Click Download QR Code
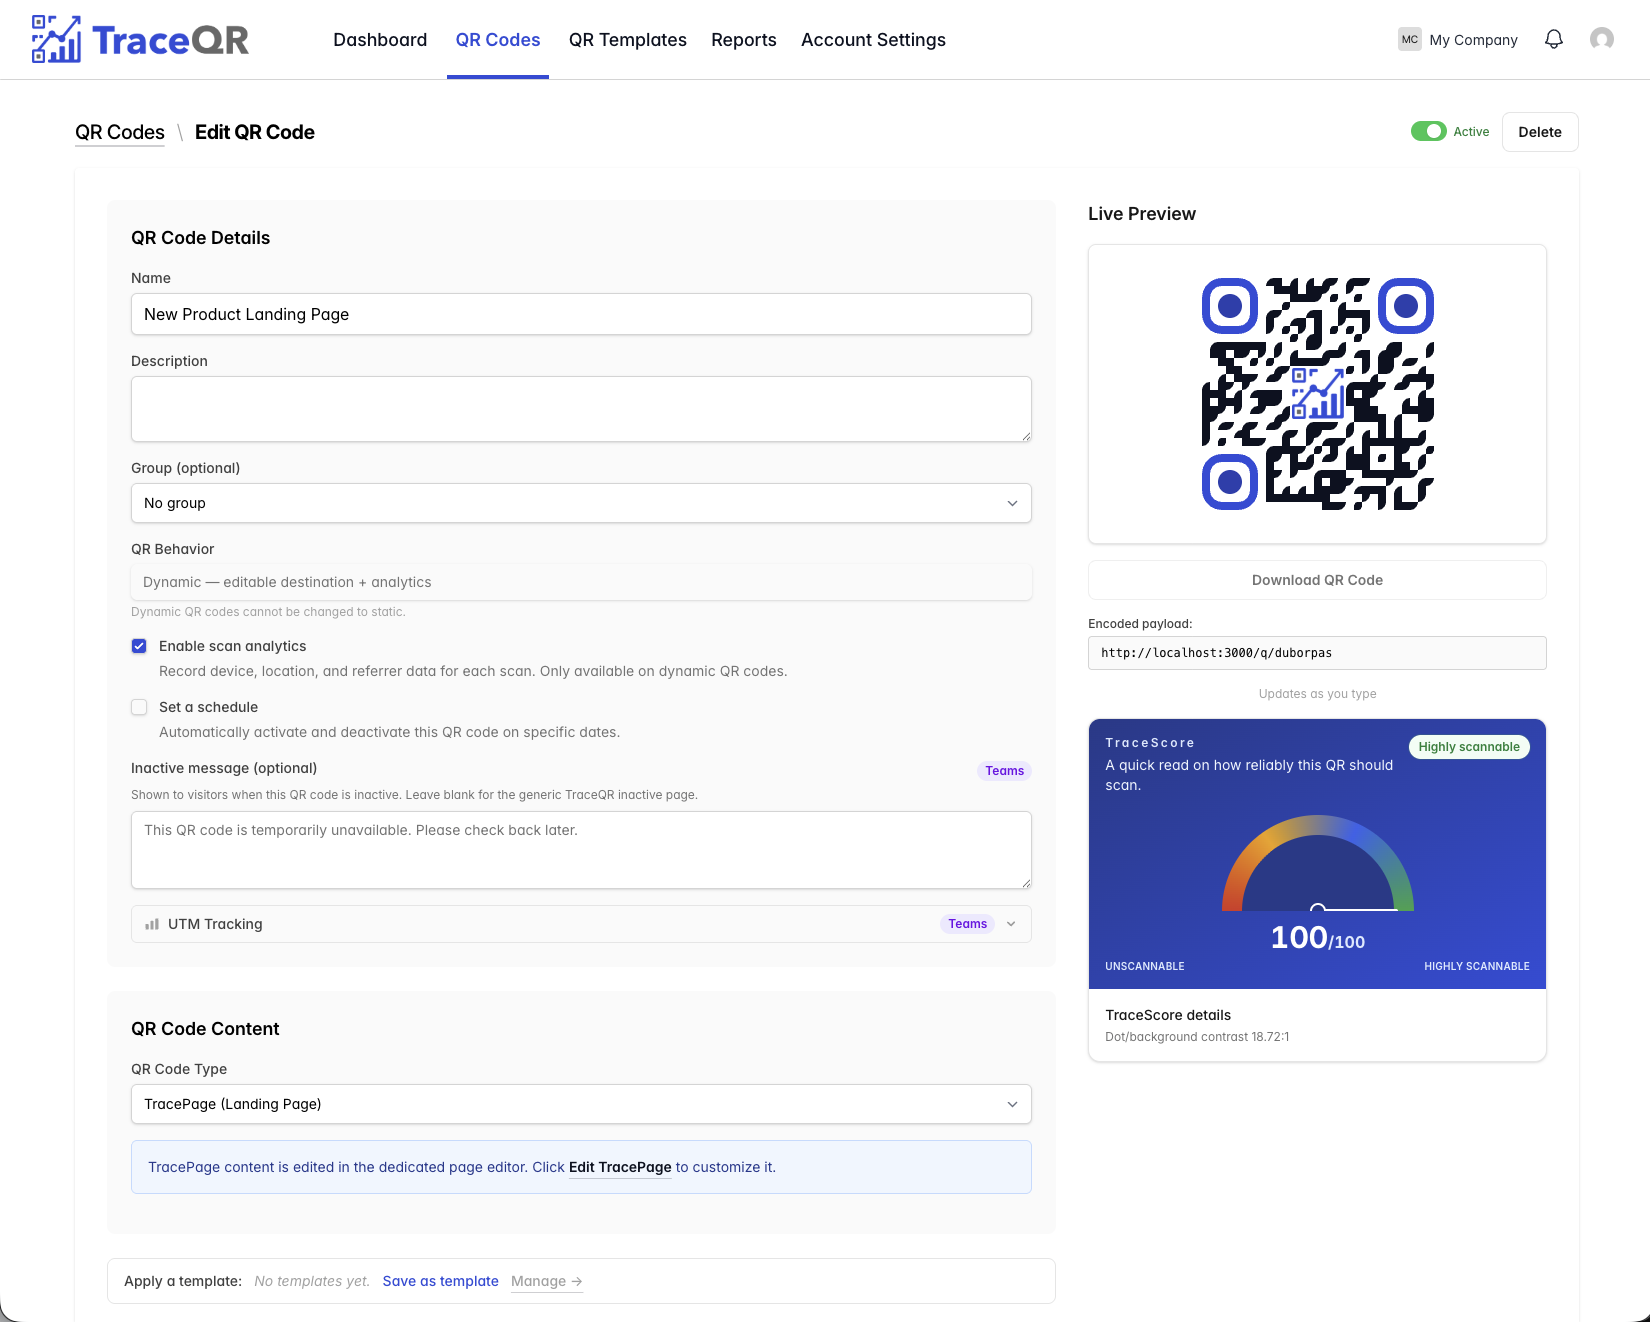This screenshot has height=1322, width=1650. tap(1317, 580)
